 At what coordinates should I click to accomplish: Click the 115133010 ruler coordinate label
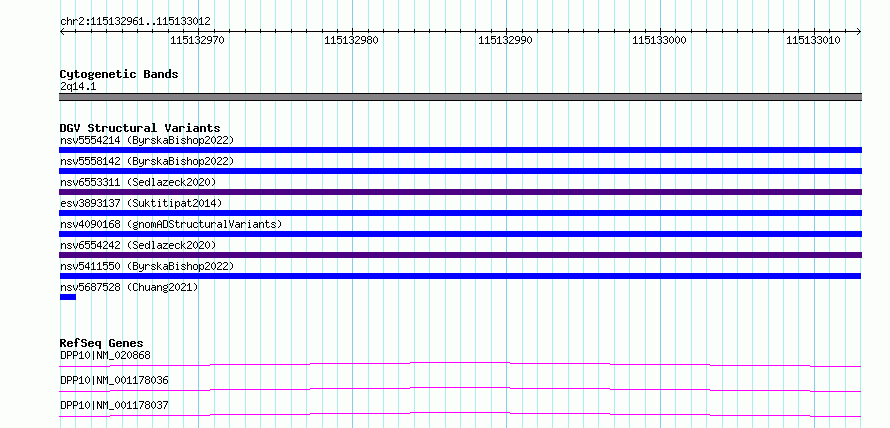[813, 40]
